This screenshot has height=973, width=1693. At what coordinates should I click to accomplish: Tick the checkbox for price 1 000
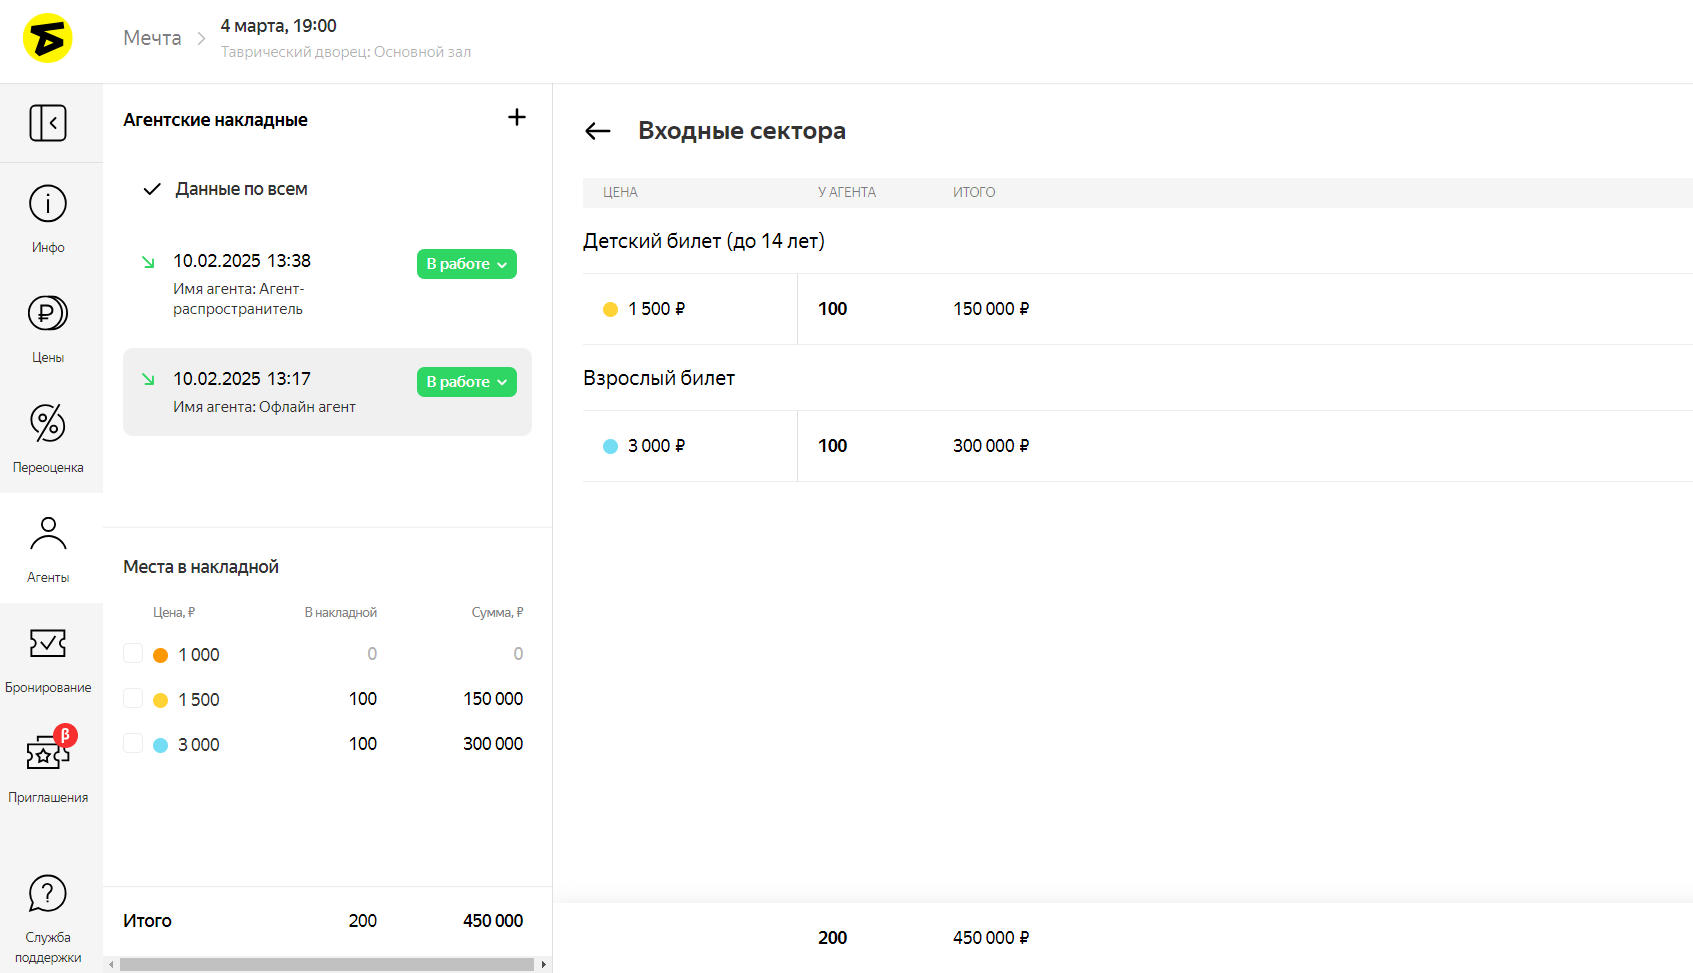point(133,654)
